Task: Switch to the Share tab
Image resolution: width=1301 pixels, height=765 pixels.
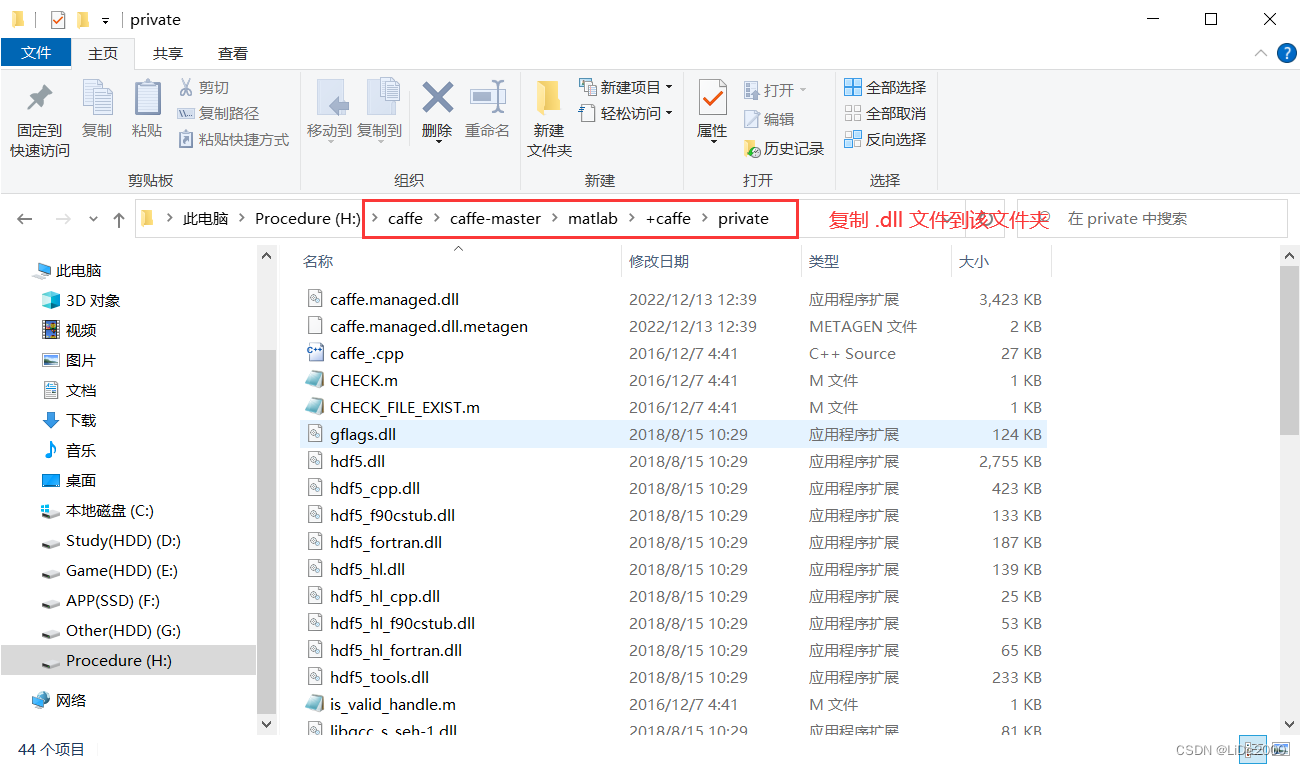Action: (168, 54)
